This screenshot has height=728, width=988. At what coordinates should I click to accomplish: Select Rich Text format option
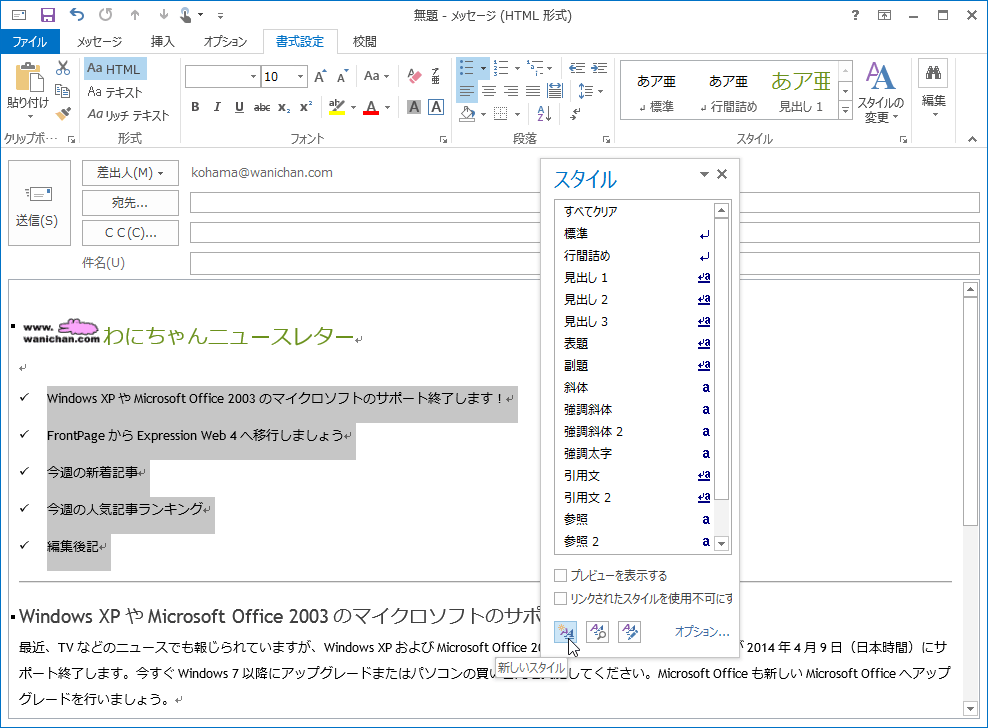click(x=129, y=115)
